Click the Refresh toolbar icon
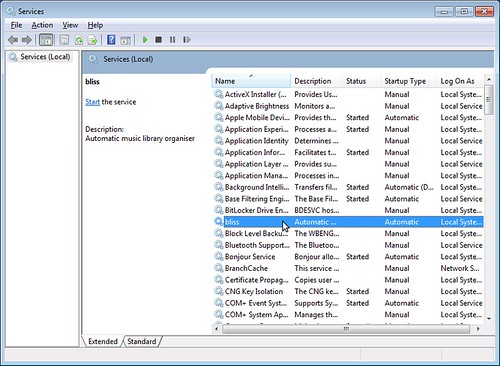 coord(79,40)
